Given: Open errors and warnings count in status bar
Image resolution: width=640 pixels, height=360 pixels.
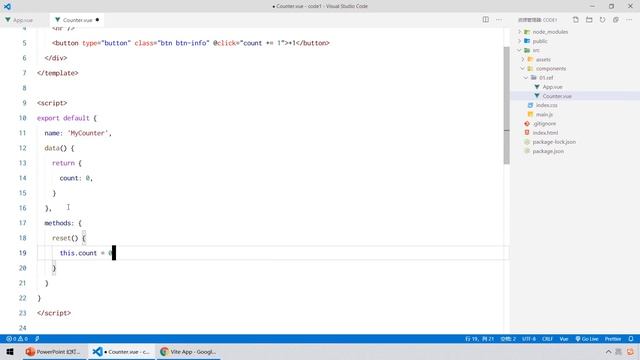Looking at the screenshot, I should [x=17, y=339].
